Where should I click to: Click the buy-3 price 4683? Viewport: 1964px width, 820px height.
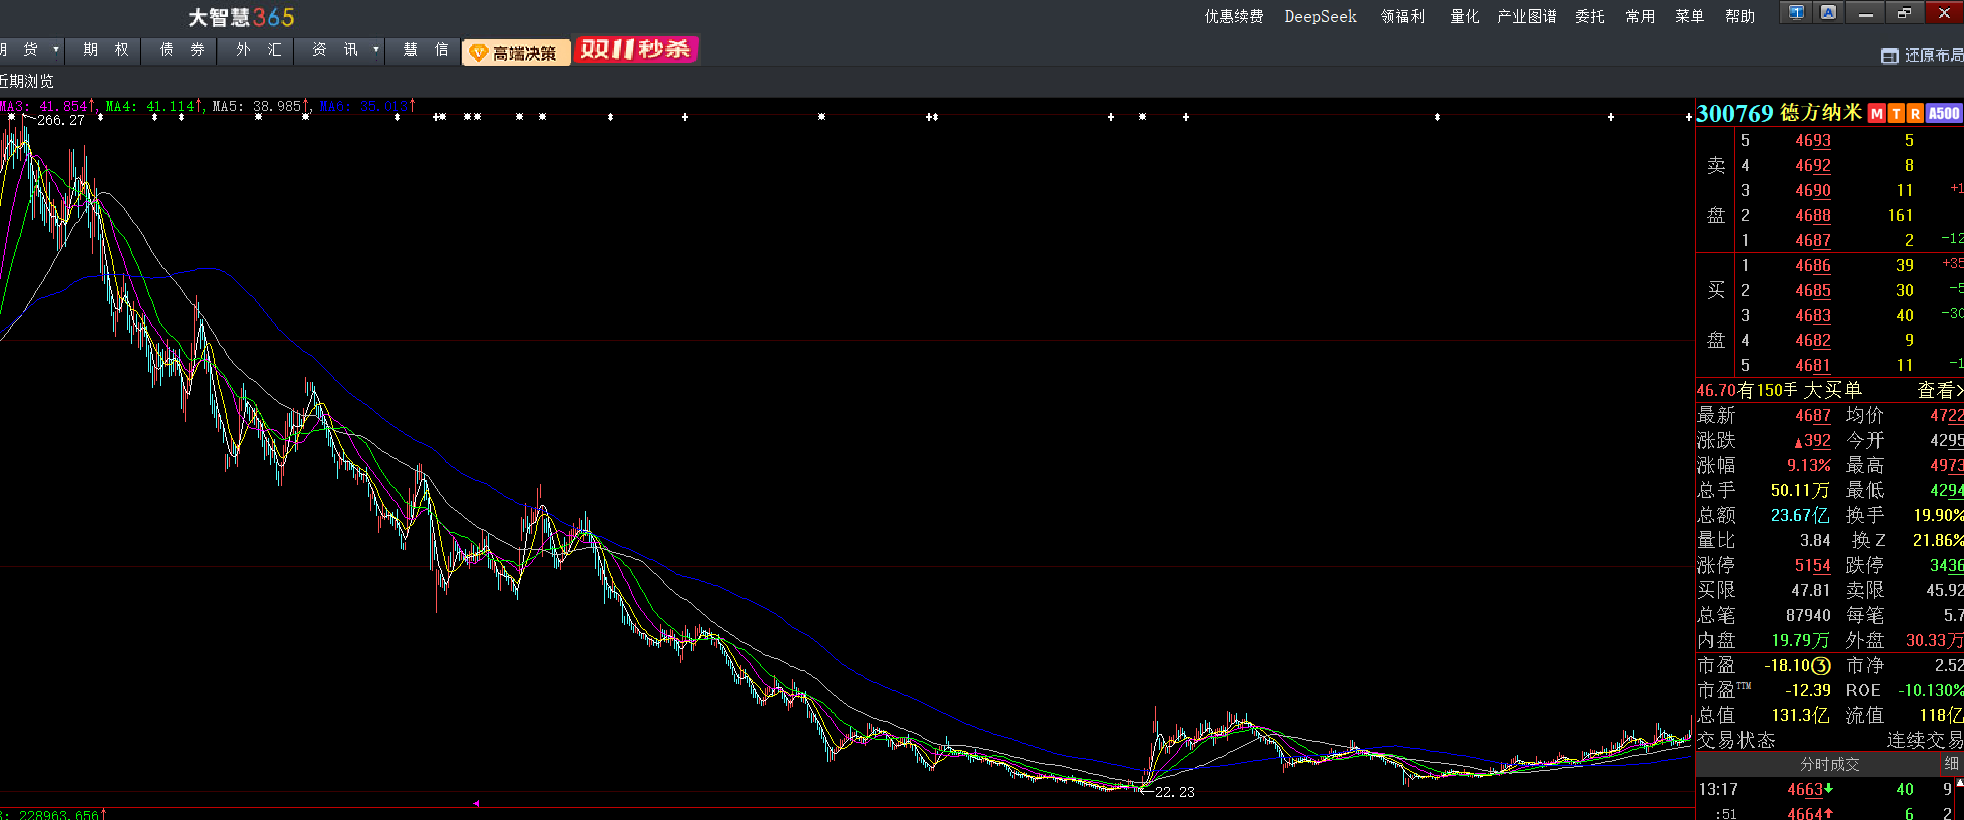click(1812, 316)
